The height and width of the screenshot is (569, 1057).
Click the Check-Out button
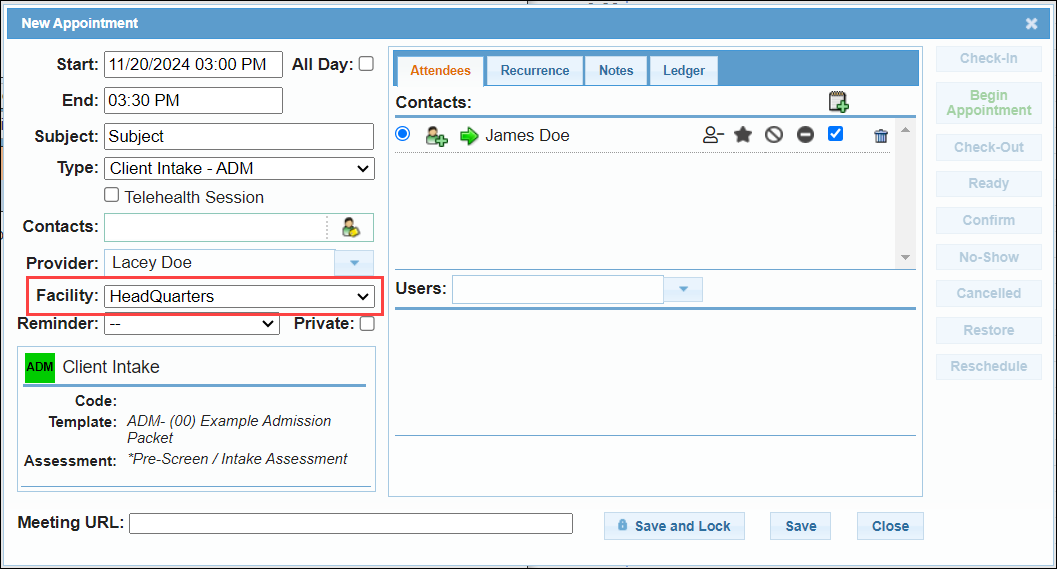coord(989,147)
